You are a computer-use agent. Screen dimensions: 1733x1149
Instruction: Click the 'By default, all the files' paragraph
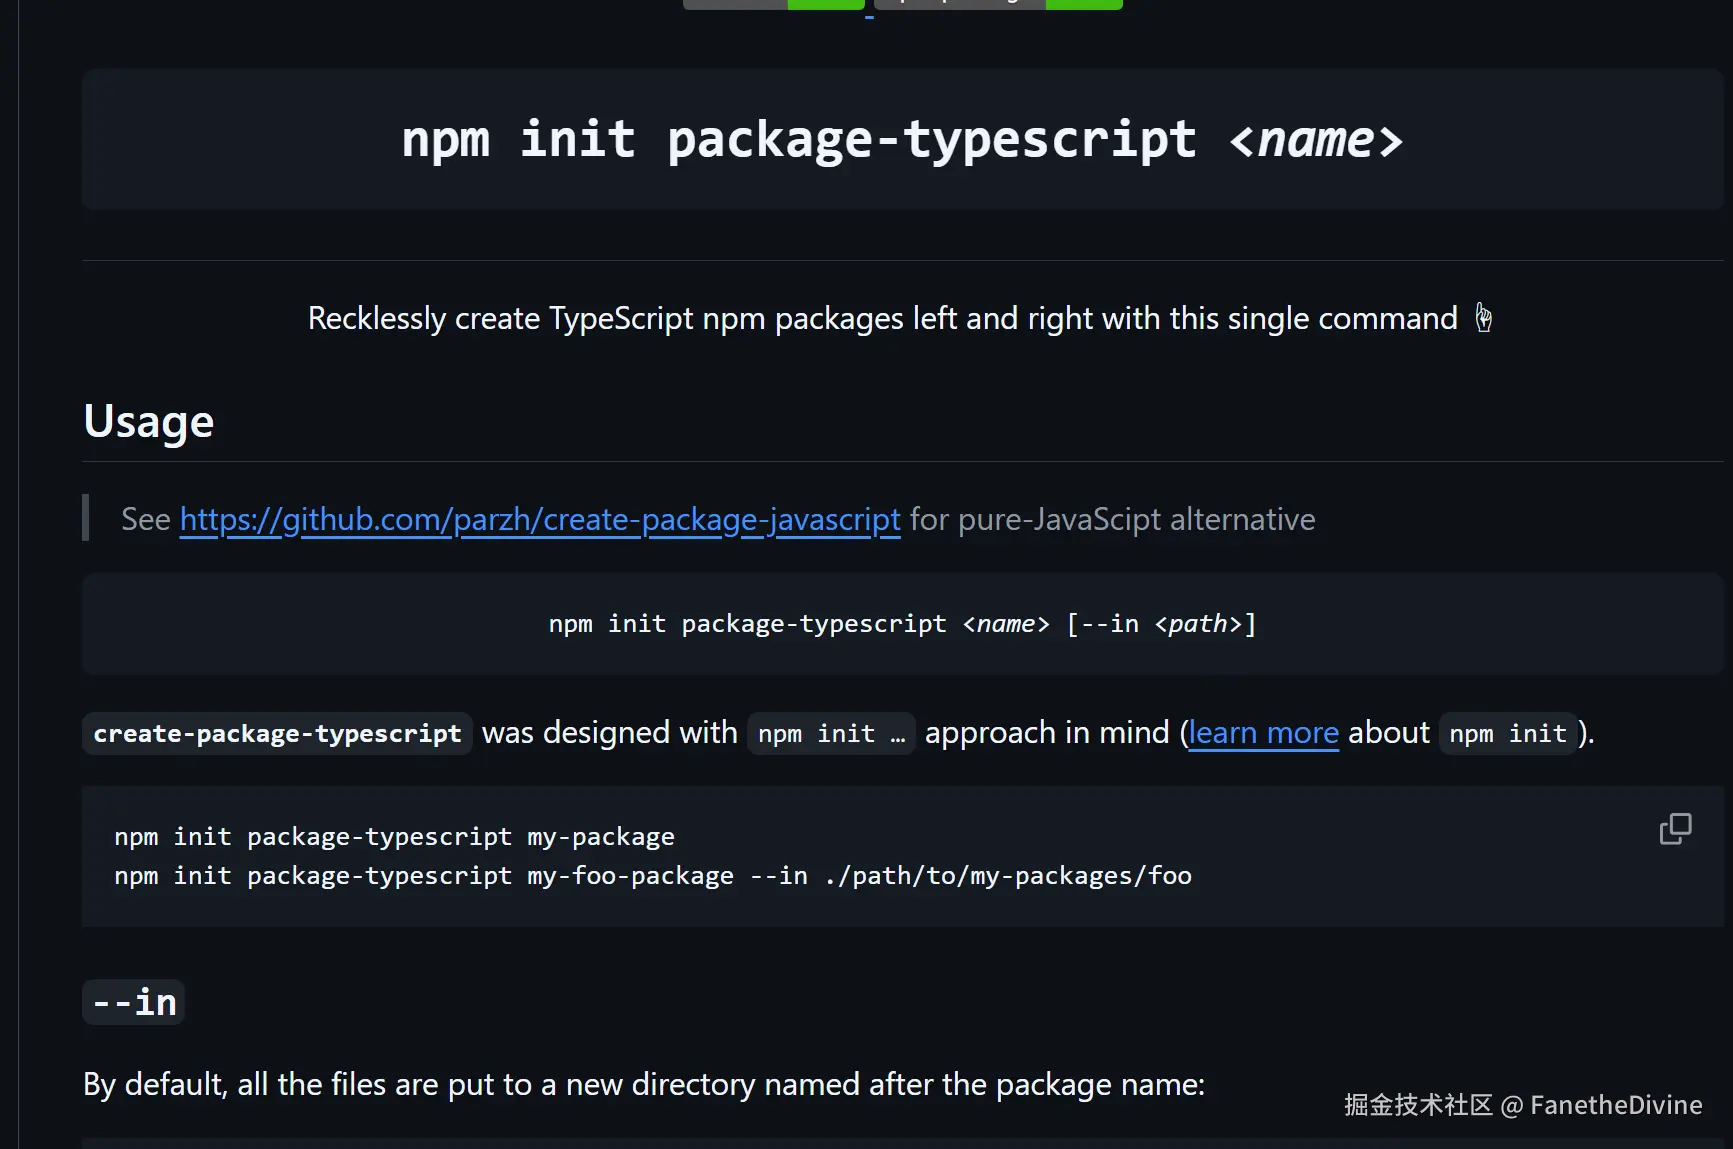[x=644, y=1085]
